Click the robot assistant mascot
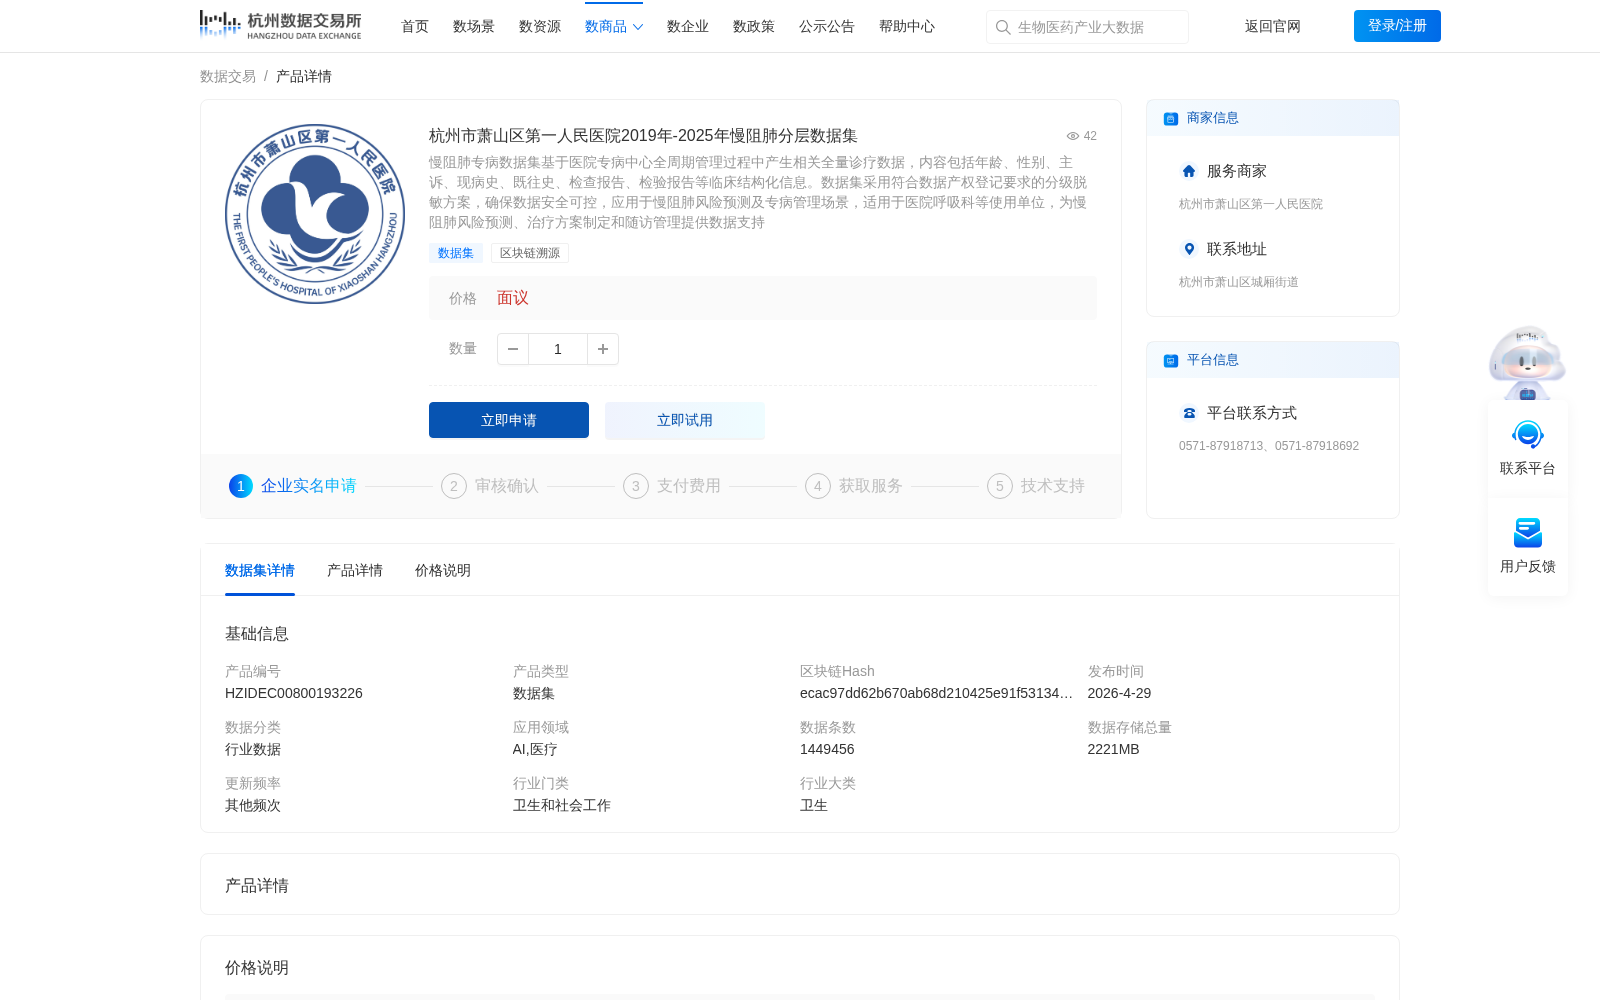The height and width of the screenshot is (1000, 1600). pyautogui.click(x=1527, y=362)
